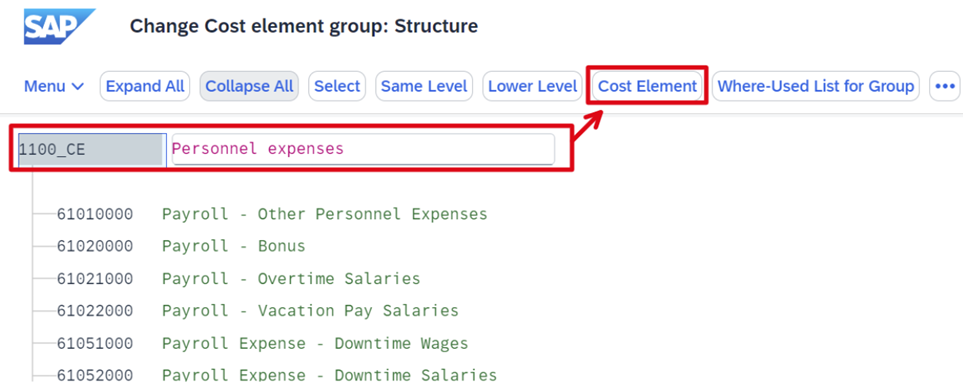Select cost element 61020000 Payroll - Bonus
This screenshot has height=388, width=963.
[x=181, y=246]
